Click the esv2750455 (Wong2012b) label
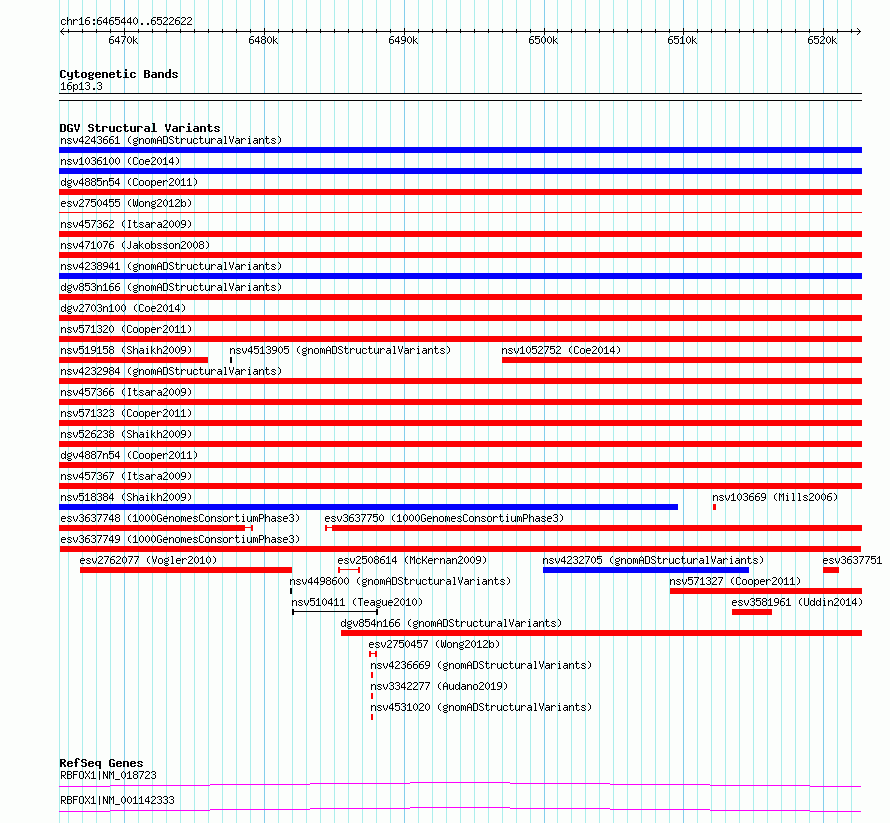The width and height of the screenshot is (890, 823). (x=126, y=203)
